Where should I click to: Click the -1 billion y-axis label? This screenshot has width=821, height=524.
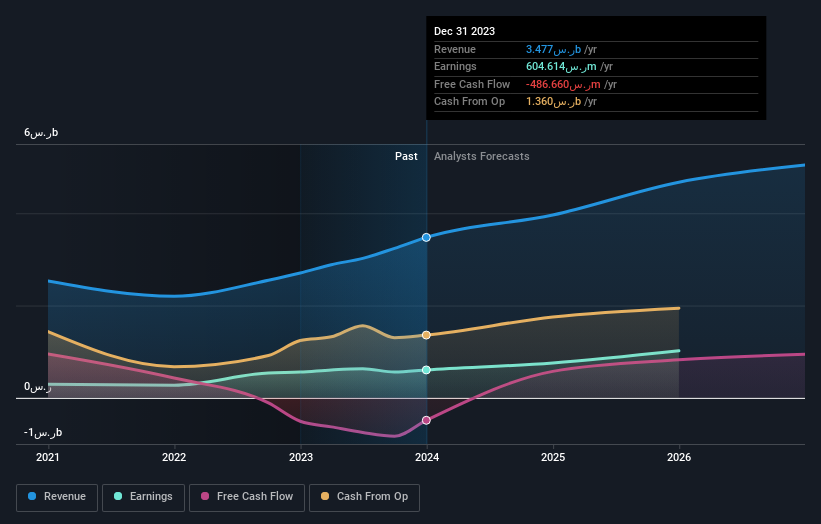click(43, 432)
